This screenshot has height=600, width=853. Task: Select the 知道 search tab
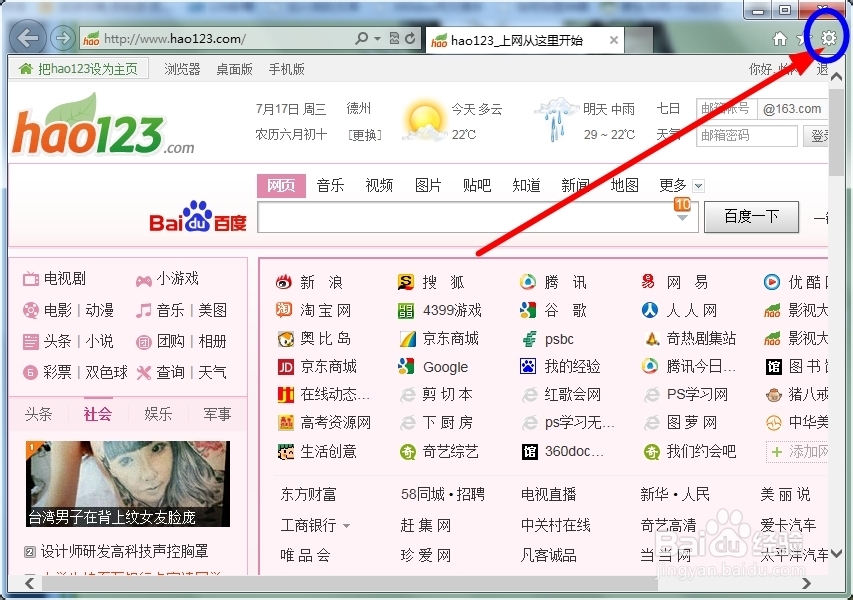[526, 185]
